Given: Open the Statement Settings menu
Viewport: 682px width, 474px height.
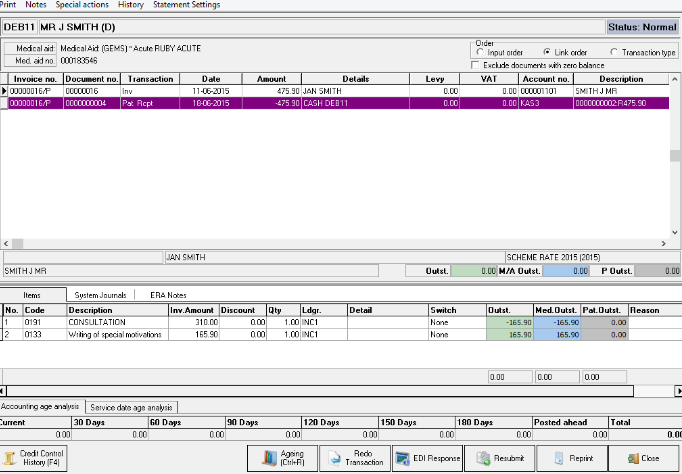Looking at the screenshot, I should 186,5.
